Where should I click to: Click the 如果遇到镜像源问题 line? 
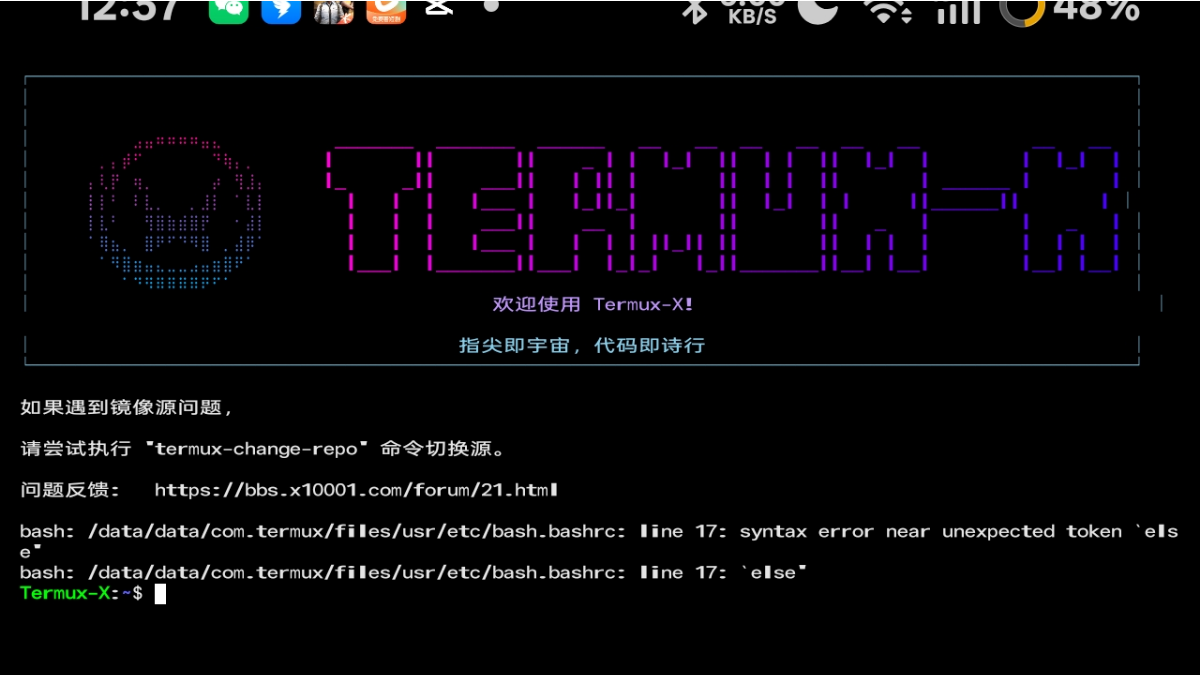click(x=127, y=407)
